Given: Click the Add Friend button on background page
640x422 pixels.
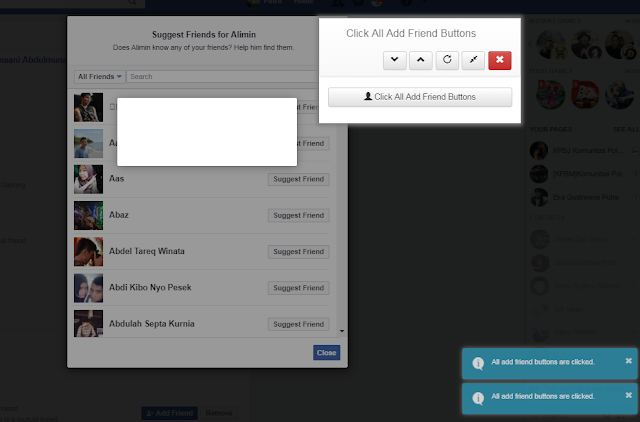Looking at the screenshot, I should click(x=169, y=413).
